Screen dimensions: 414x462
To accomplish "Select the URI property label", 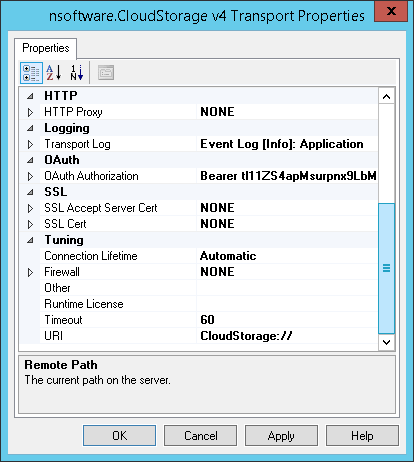I will pos(54,336).
